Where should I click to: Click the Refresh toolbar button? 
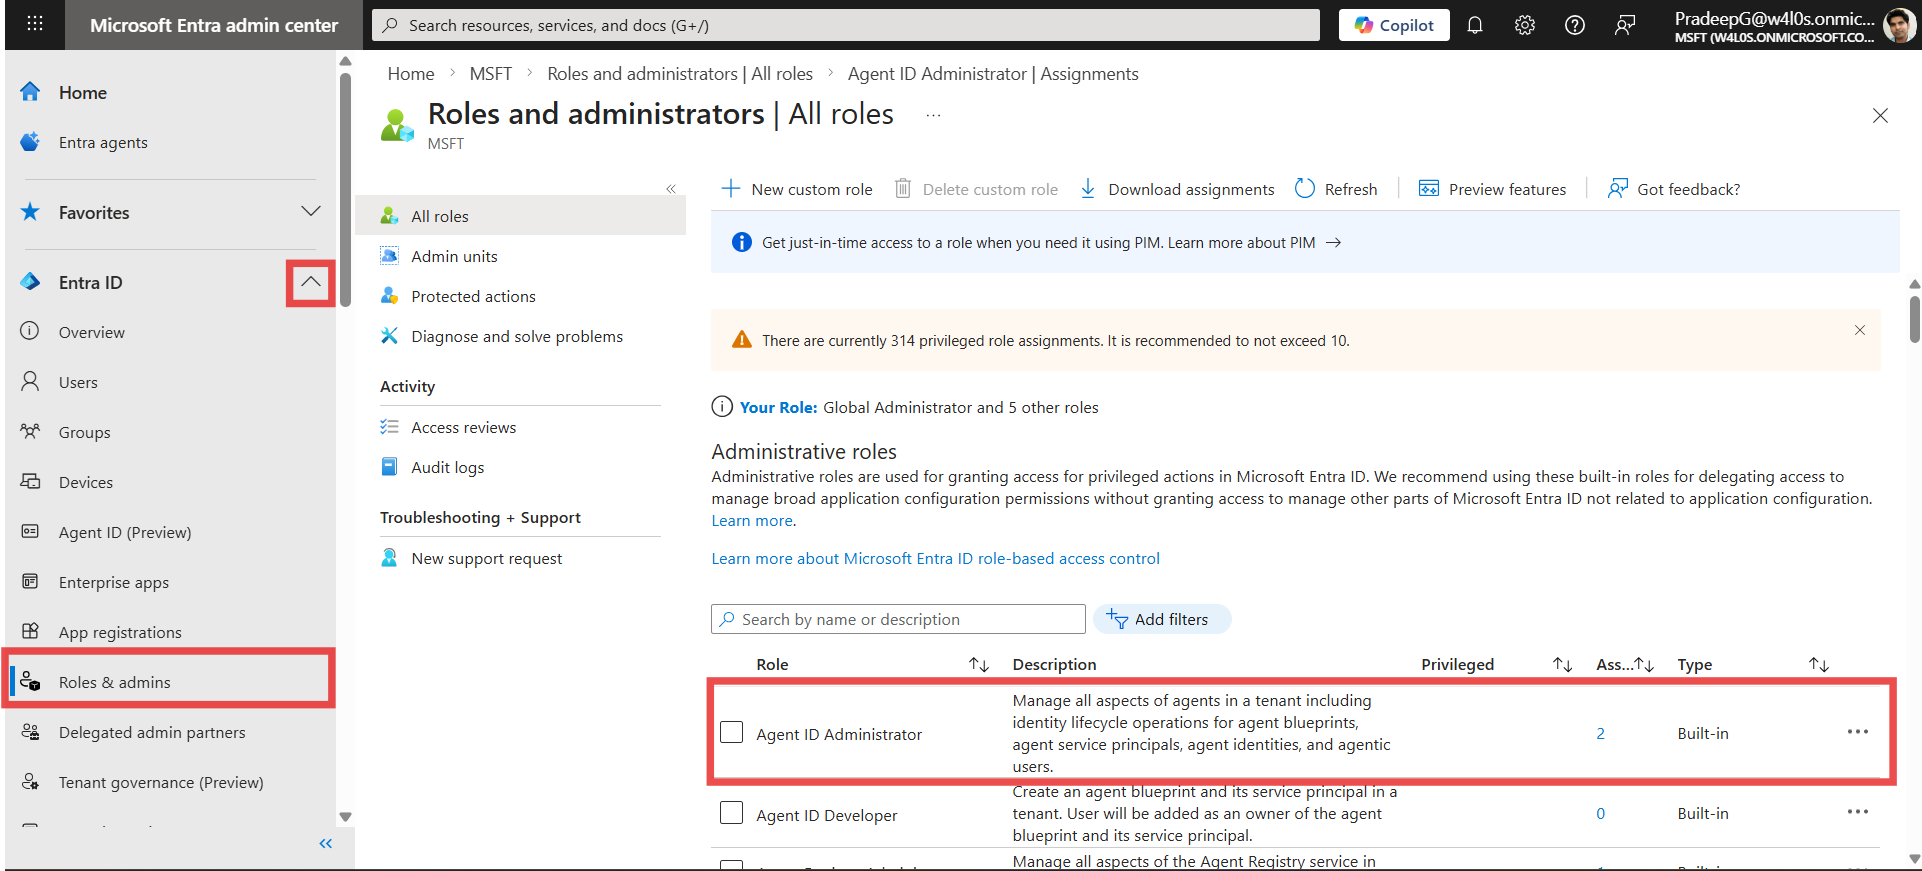point(1336,189)
